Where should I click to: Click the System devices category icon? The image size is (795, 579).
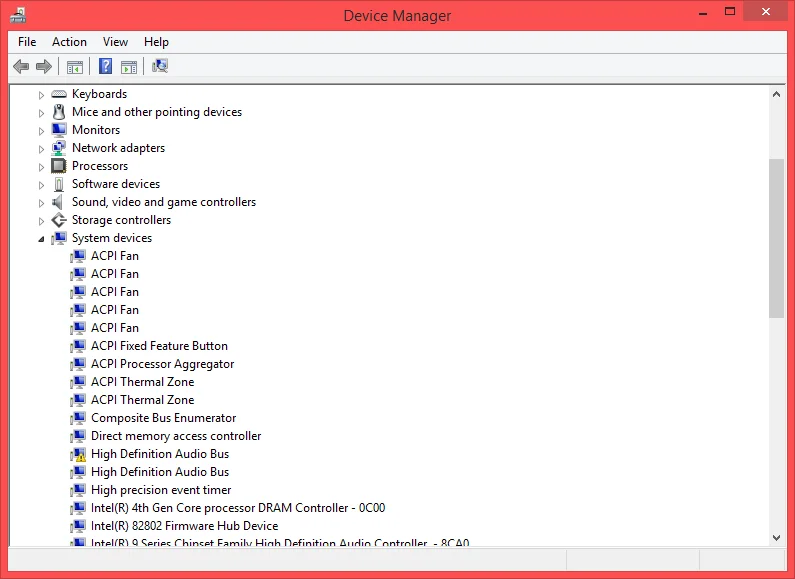tap(59, 238)
